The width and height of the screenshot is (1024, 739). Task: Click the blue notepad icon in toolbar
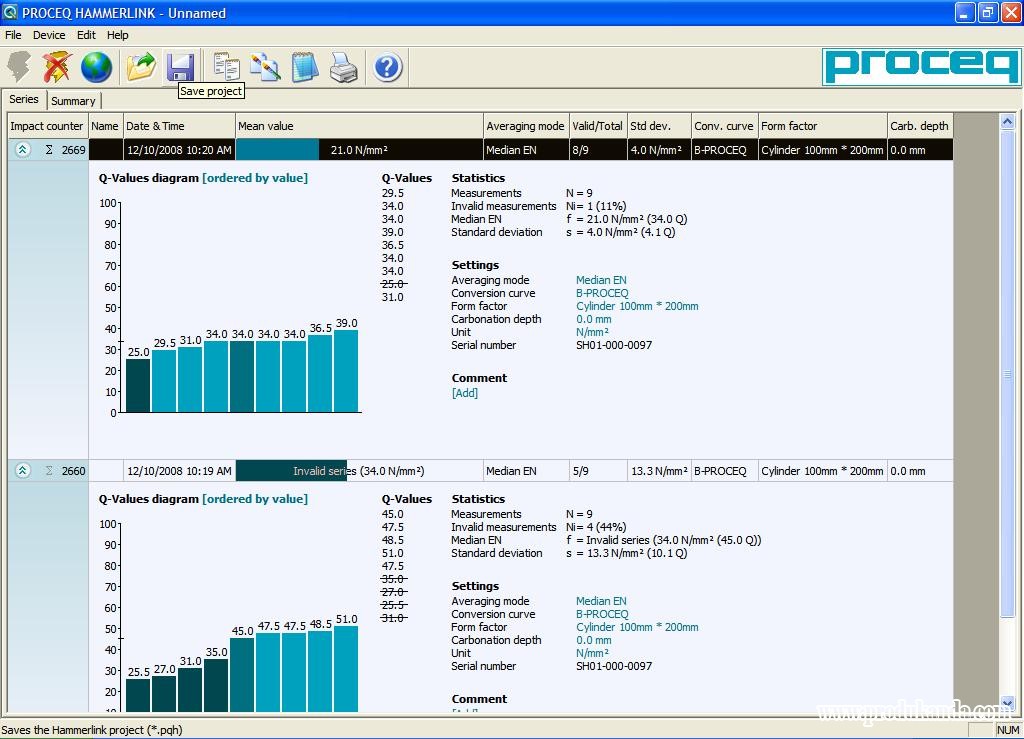304,67
